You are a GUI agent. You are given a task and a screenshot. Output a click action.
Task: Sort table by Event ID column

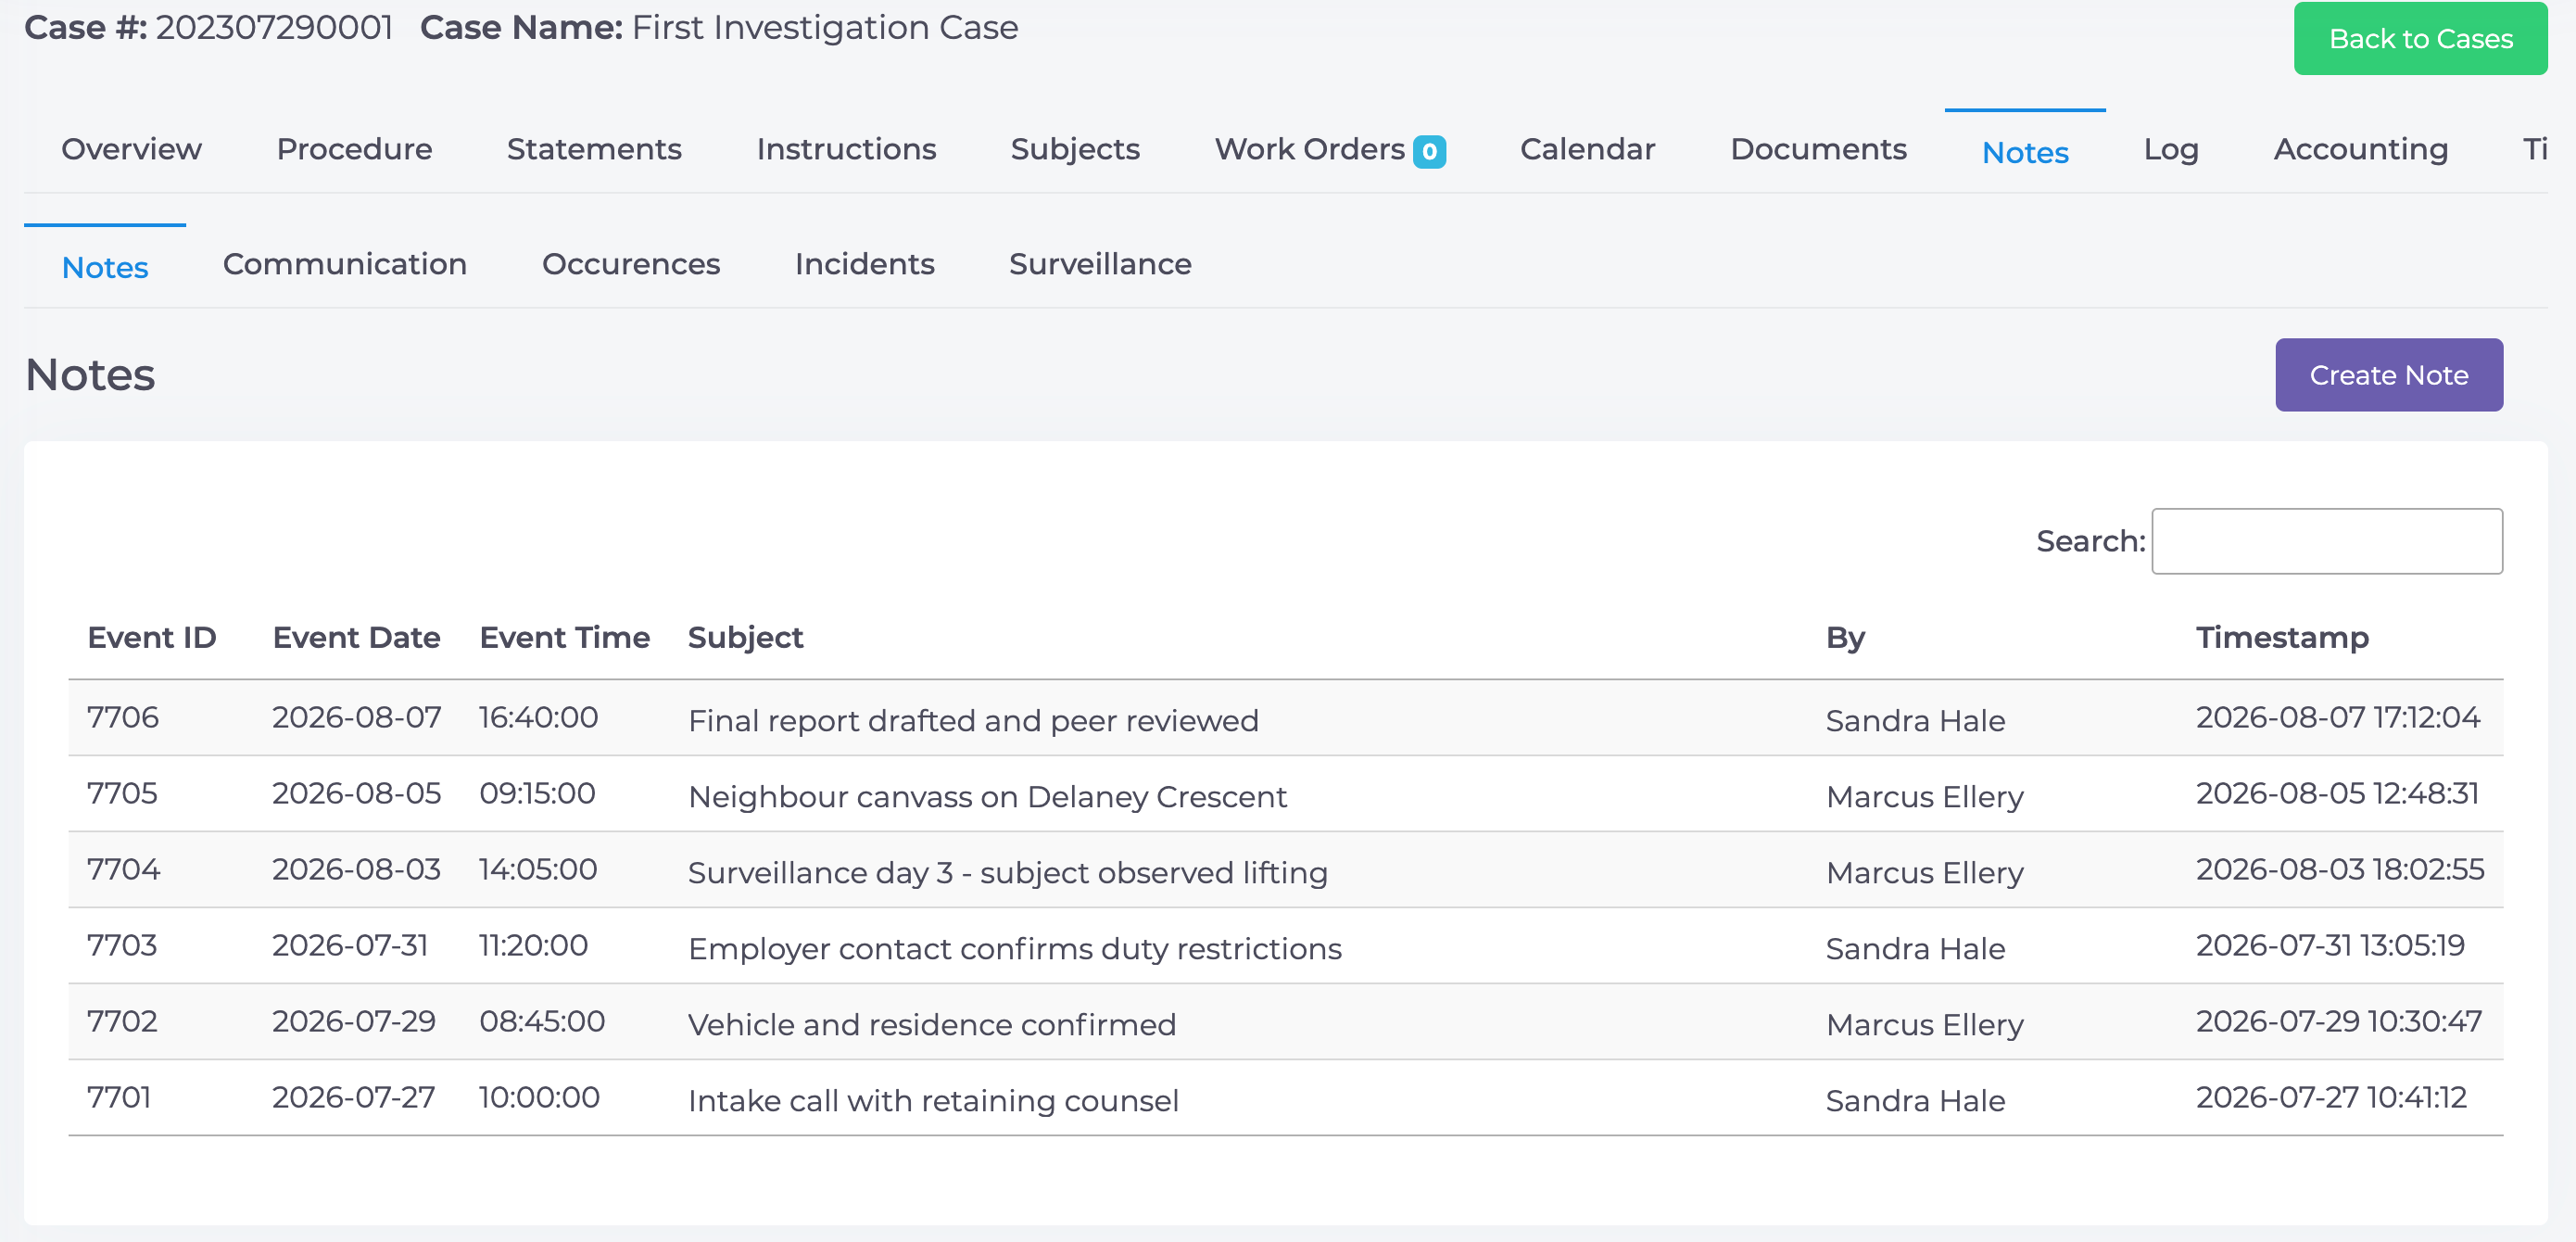(x=152, y=638)
